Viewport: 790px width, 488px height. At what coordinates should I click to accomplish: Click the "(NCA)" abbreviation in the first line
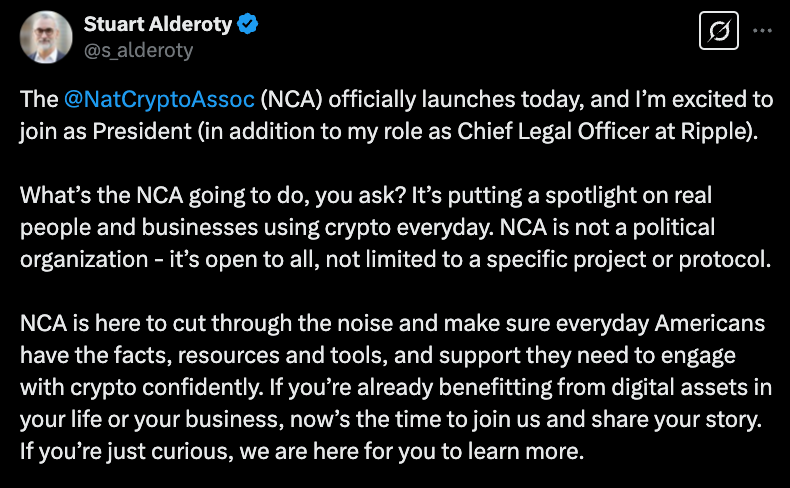[x=291, y=100]
